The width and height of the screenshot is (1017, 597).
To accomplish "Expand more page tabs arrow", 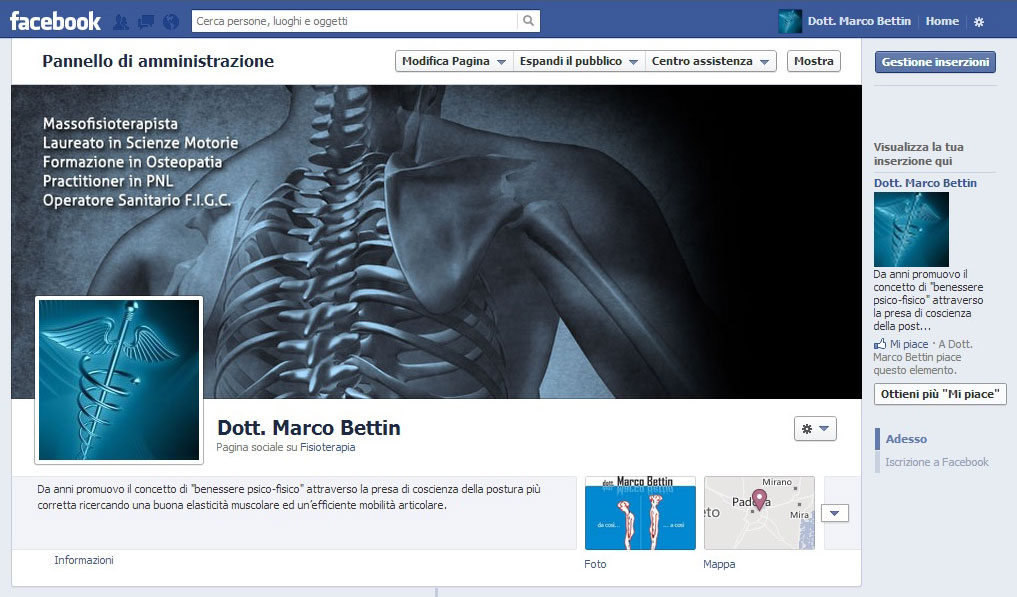I will [835, 513].
